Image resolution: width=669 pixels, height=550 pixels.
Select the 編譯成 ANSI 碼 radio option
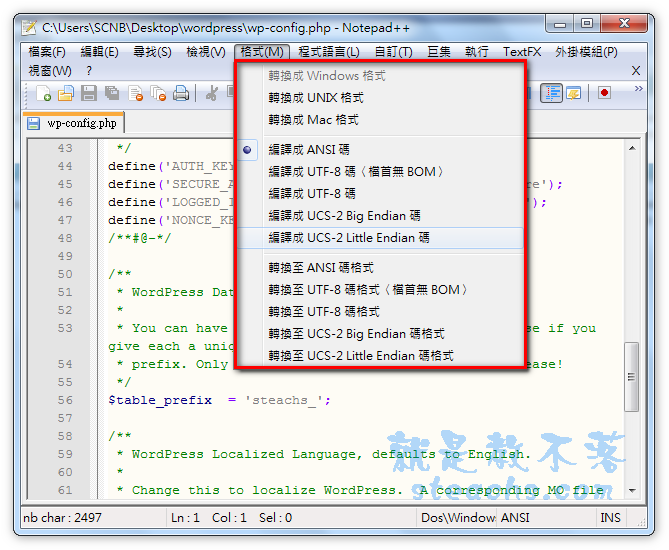tap(309, 149)
